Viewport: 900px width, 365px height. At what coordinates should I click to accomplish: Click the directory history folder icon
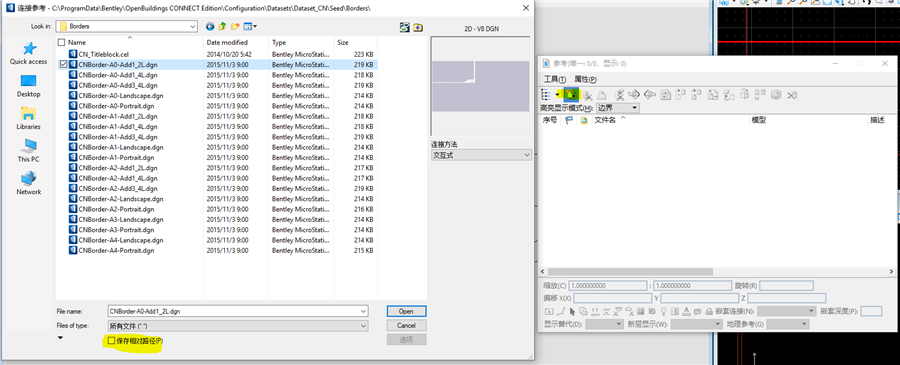417,27
